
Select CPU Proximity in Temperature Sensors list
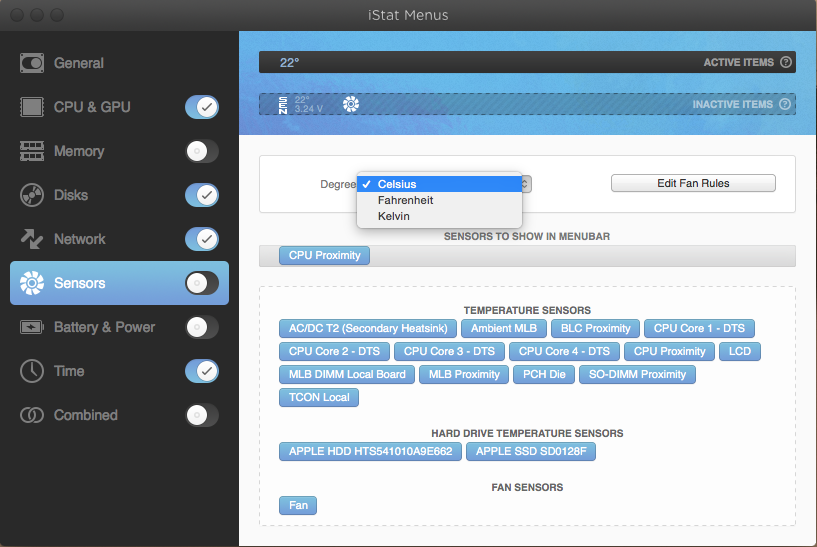pos(669,351)
